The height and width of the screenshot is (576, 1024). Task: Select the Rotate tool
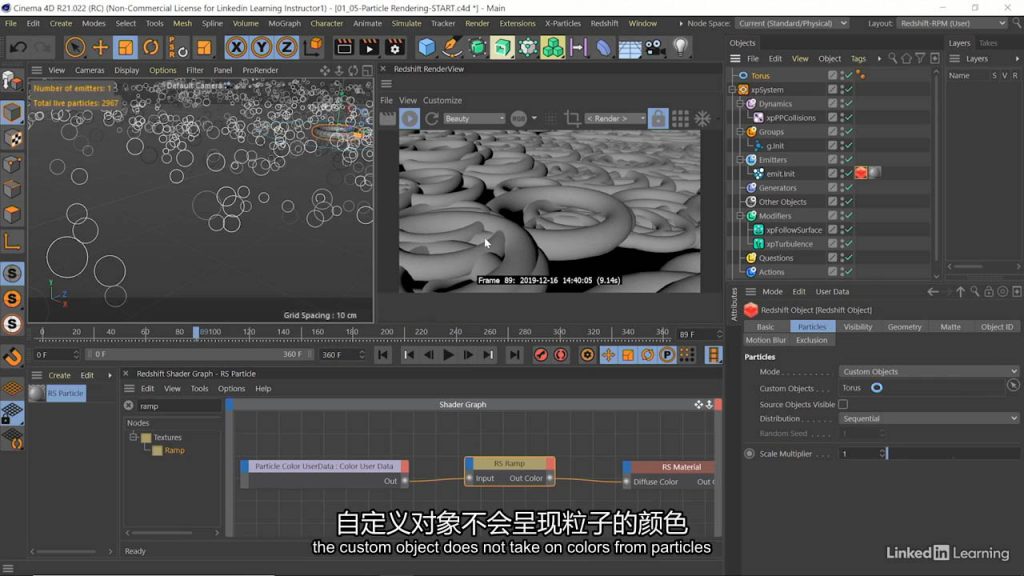(151, 47)
